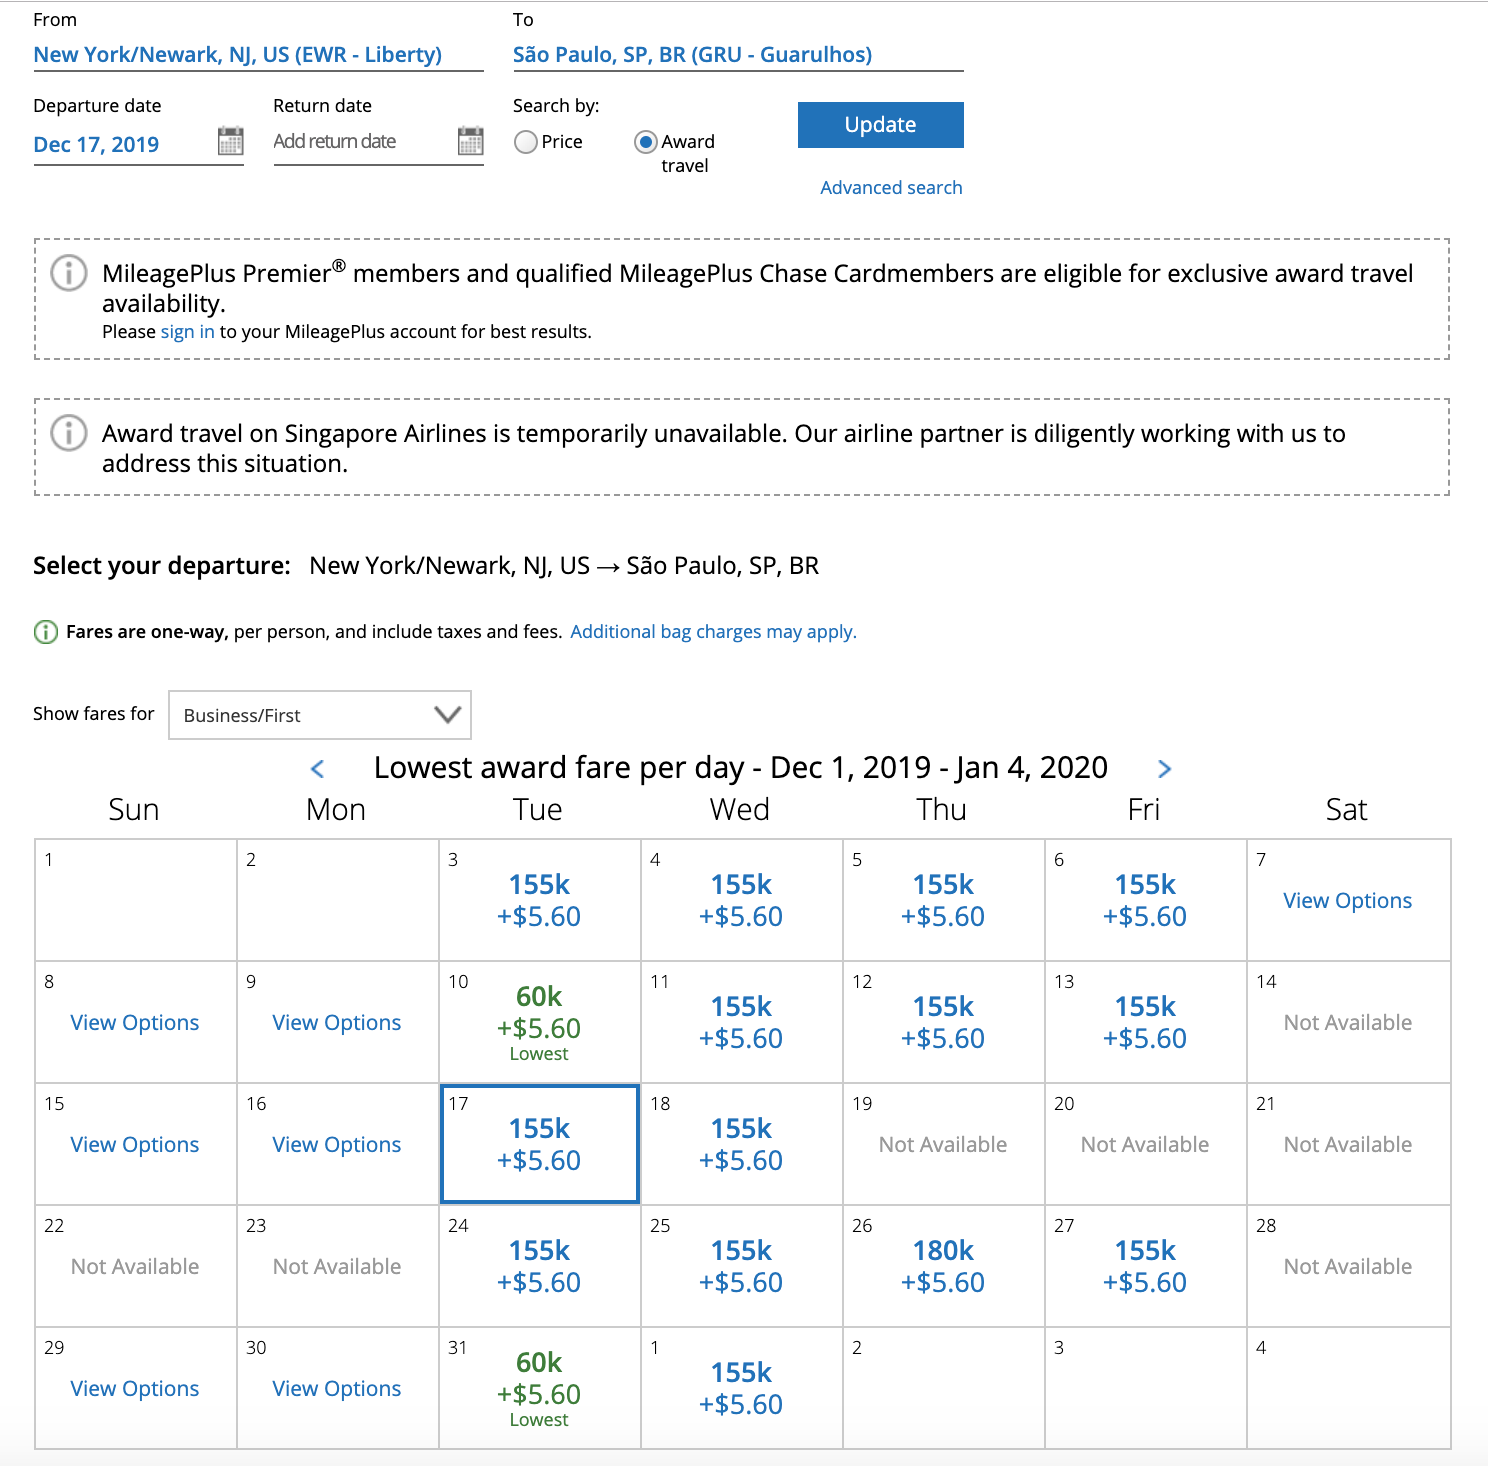Click View Options for December 7
Screen dimensions: 1488x1466
pyautogui.click(x=1347, y=901)
